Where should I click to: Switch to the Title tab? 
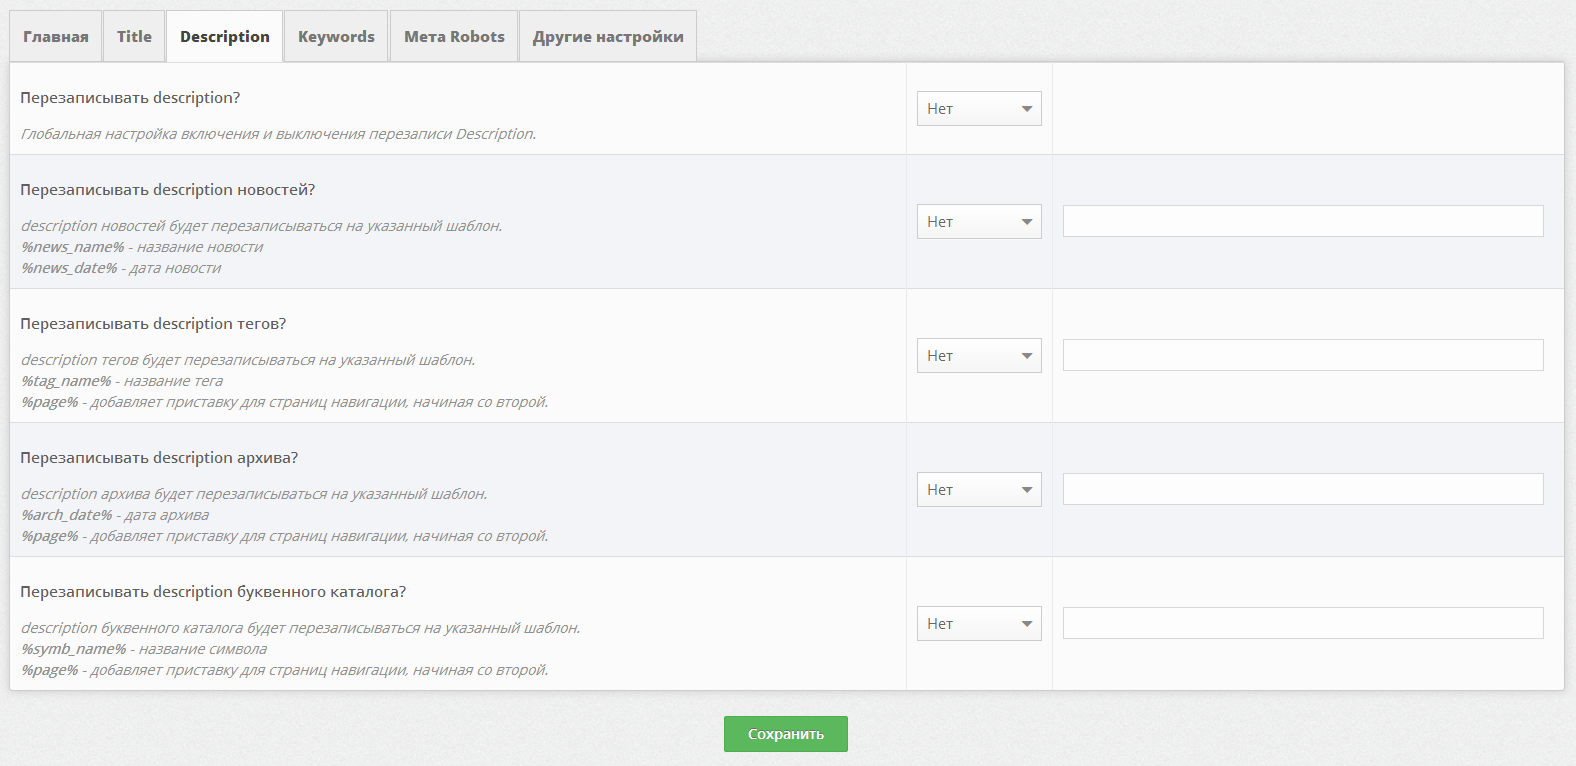click(134, 37)
